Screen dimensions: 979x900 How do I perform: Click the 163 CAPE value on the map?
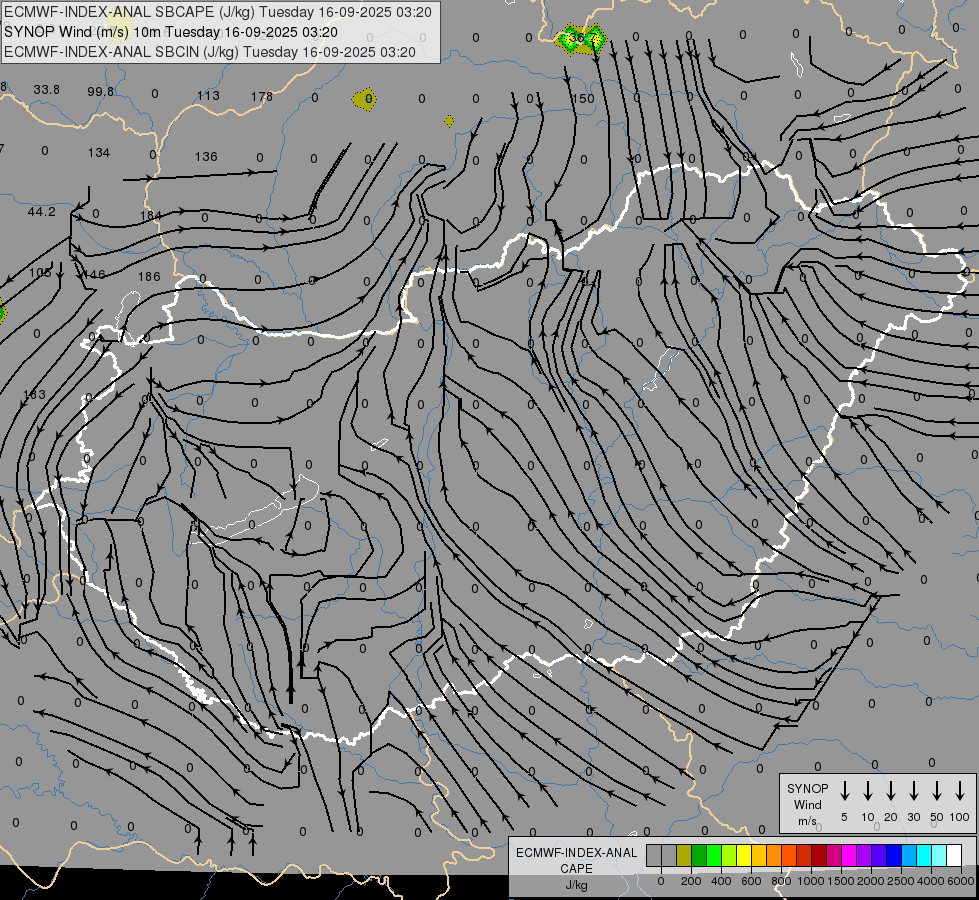pos(35,394)
